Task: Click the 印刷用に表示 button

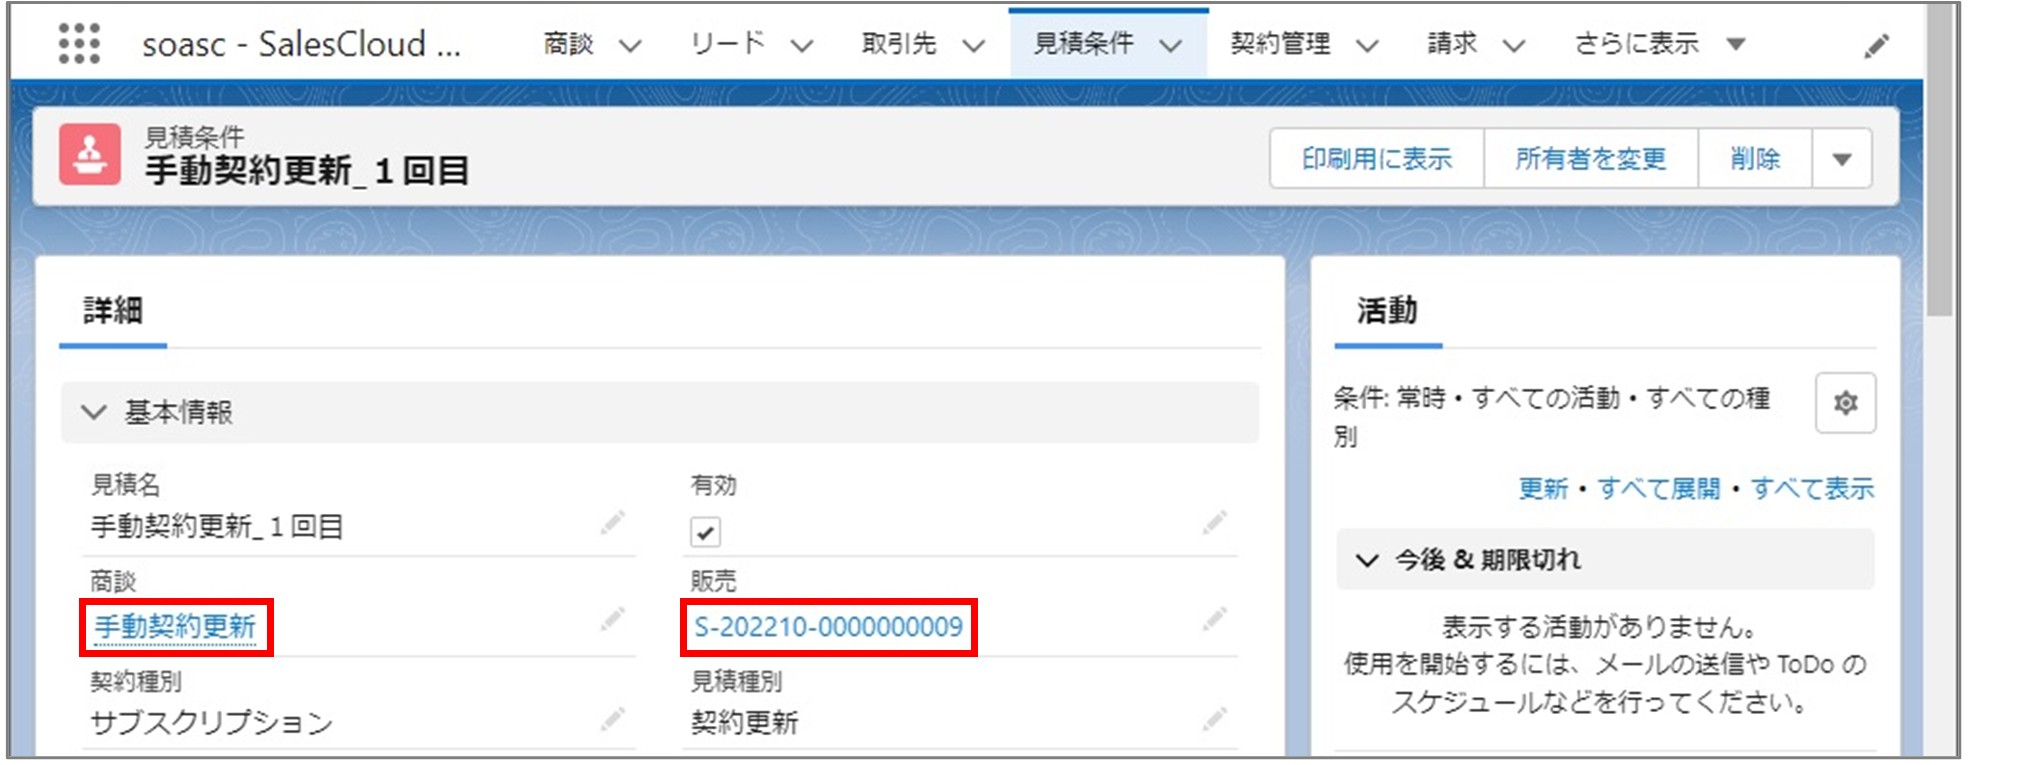Action: tap(1377, 158)
